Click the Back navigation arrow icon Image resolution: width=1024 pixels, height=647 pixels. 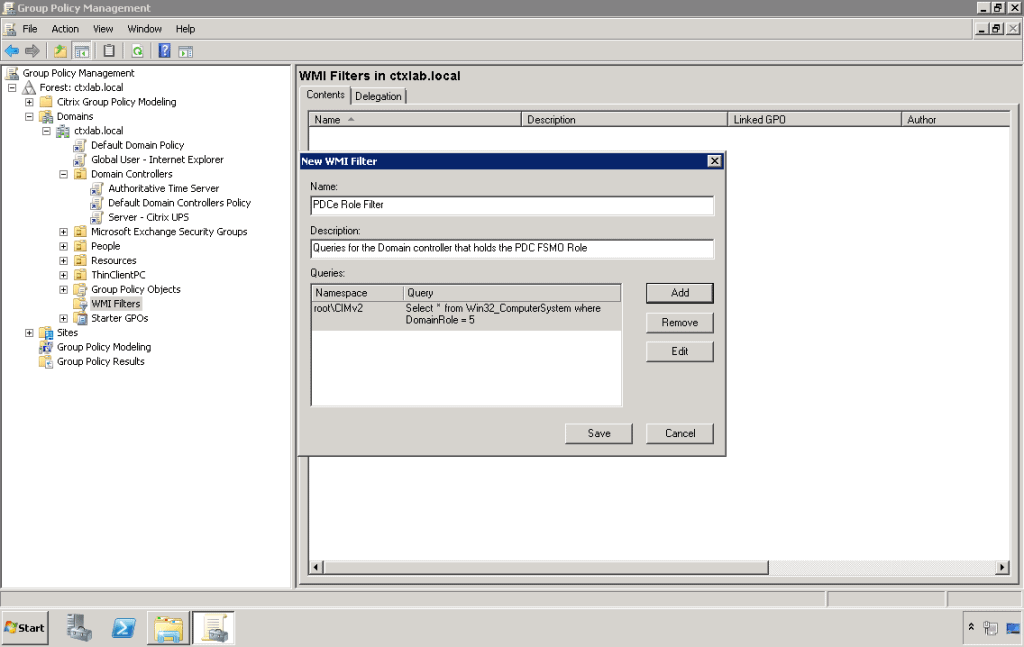(12, 50)
